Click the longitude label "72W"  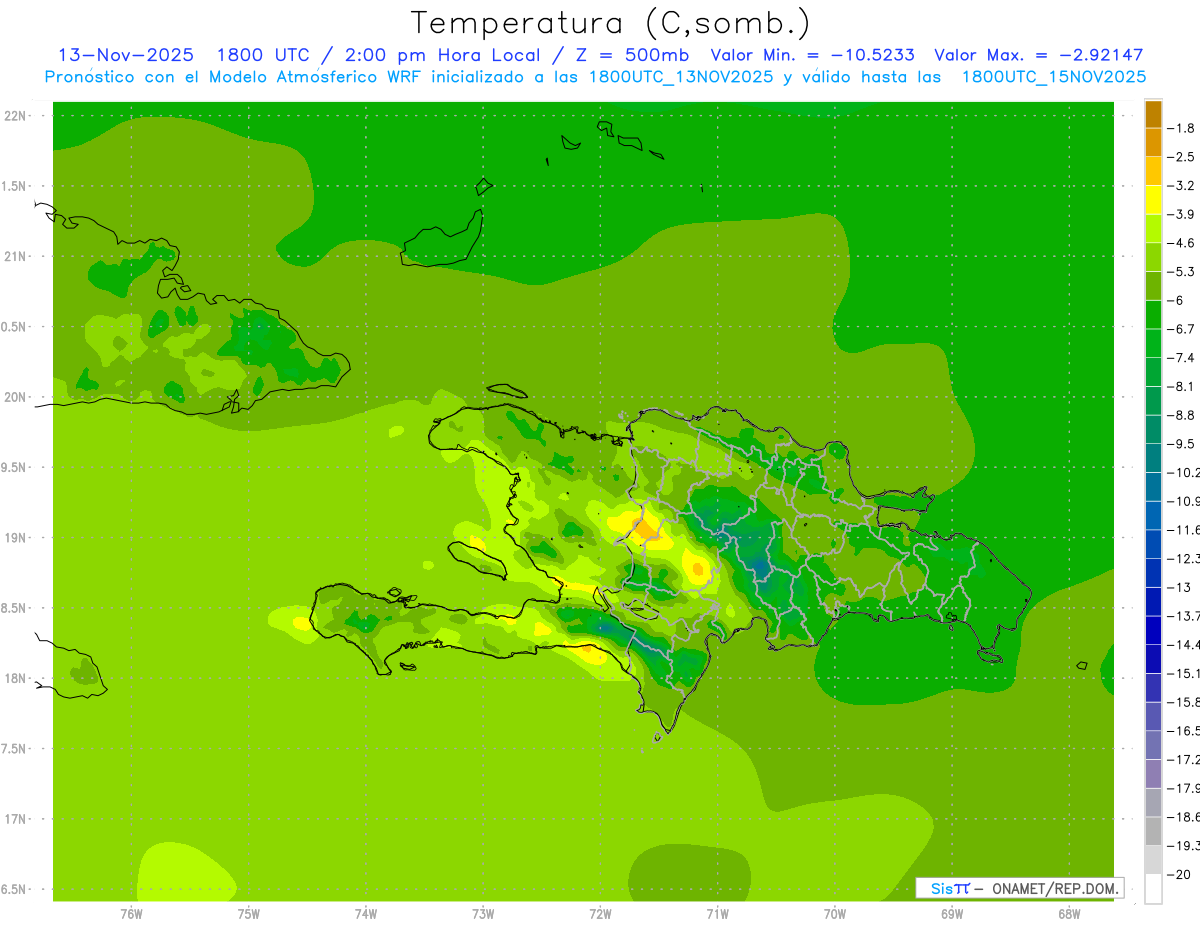click(600, 913)
